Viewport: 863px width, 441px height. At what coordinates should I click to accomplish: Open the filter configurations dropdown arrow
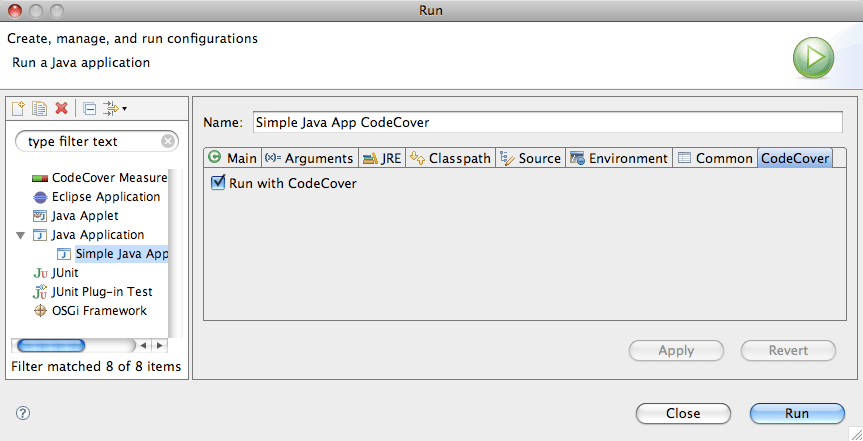(125, 108)
